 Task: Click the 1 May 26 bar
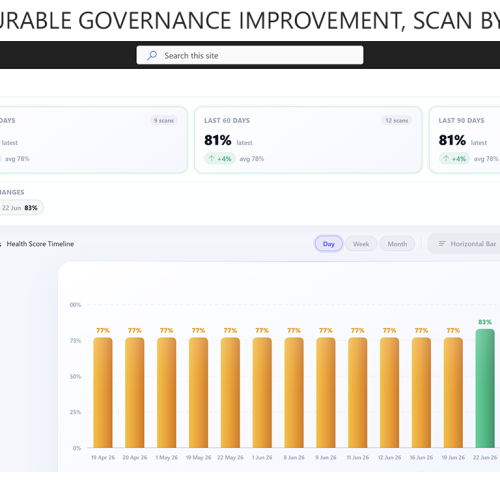pyautogui.click(x=167, y=392)
